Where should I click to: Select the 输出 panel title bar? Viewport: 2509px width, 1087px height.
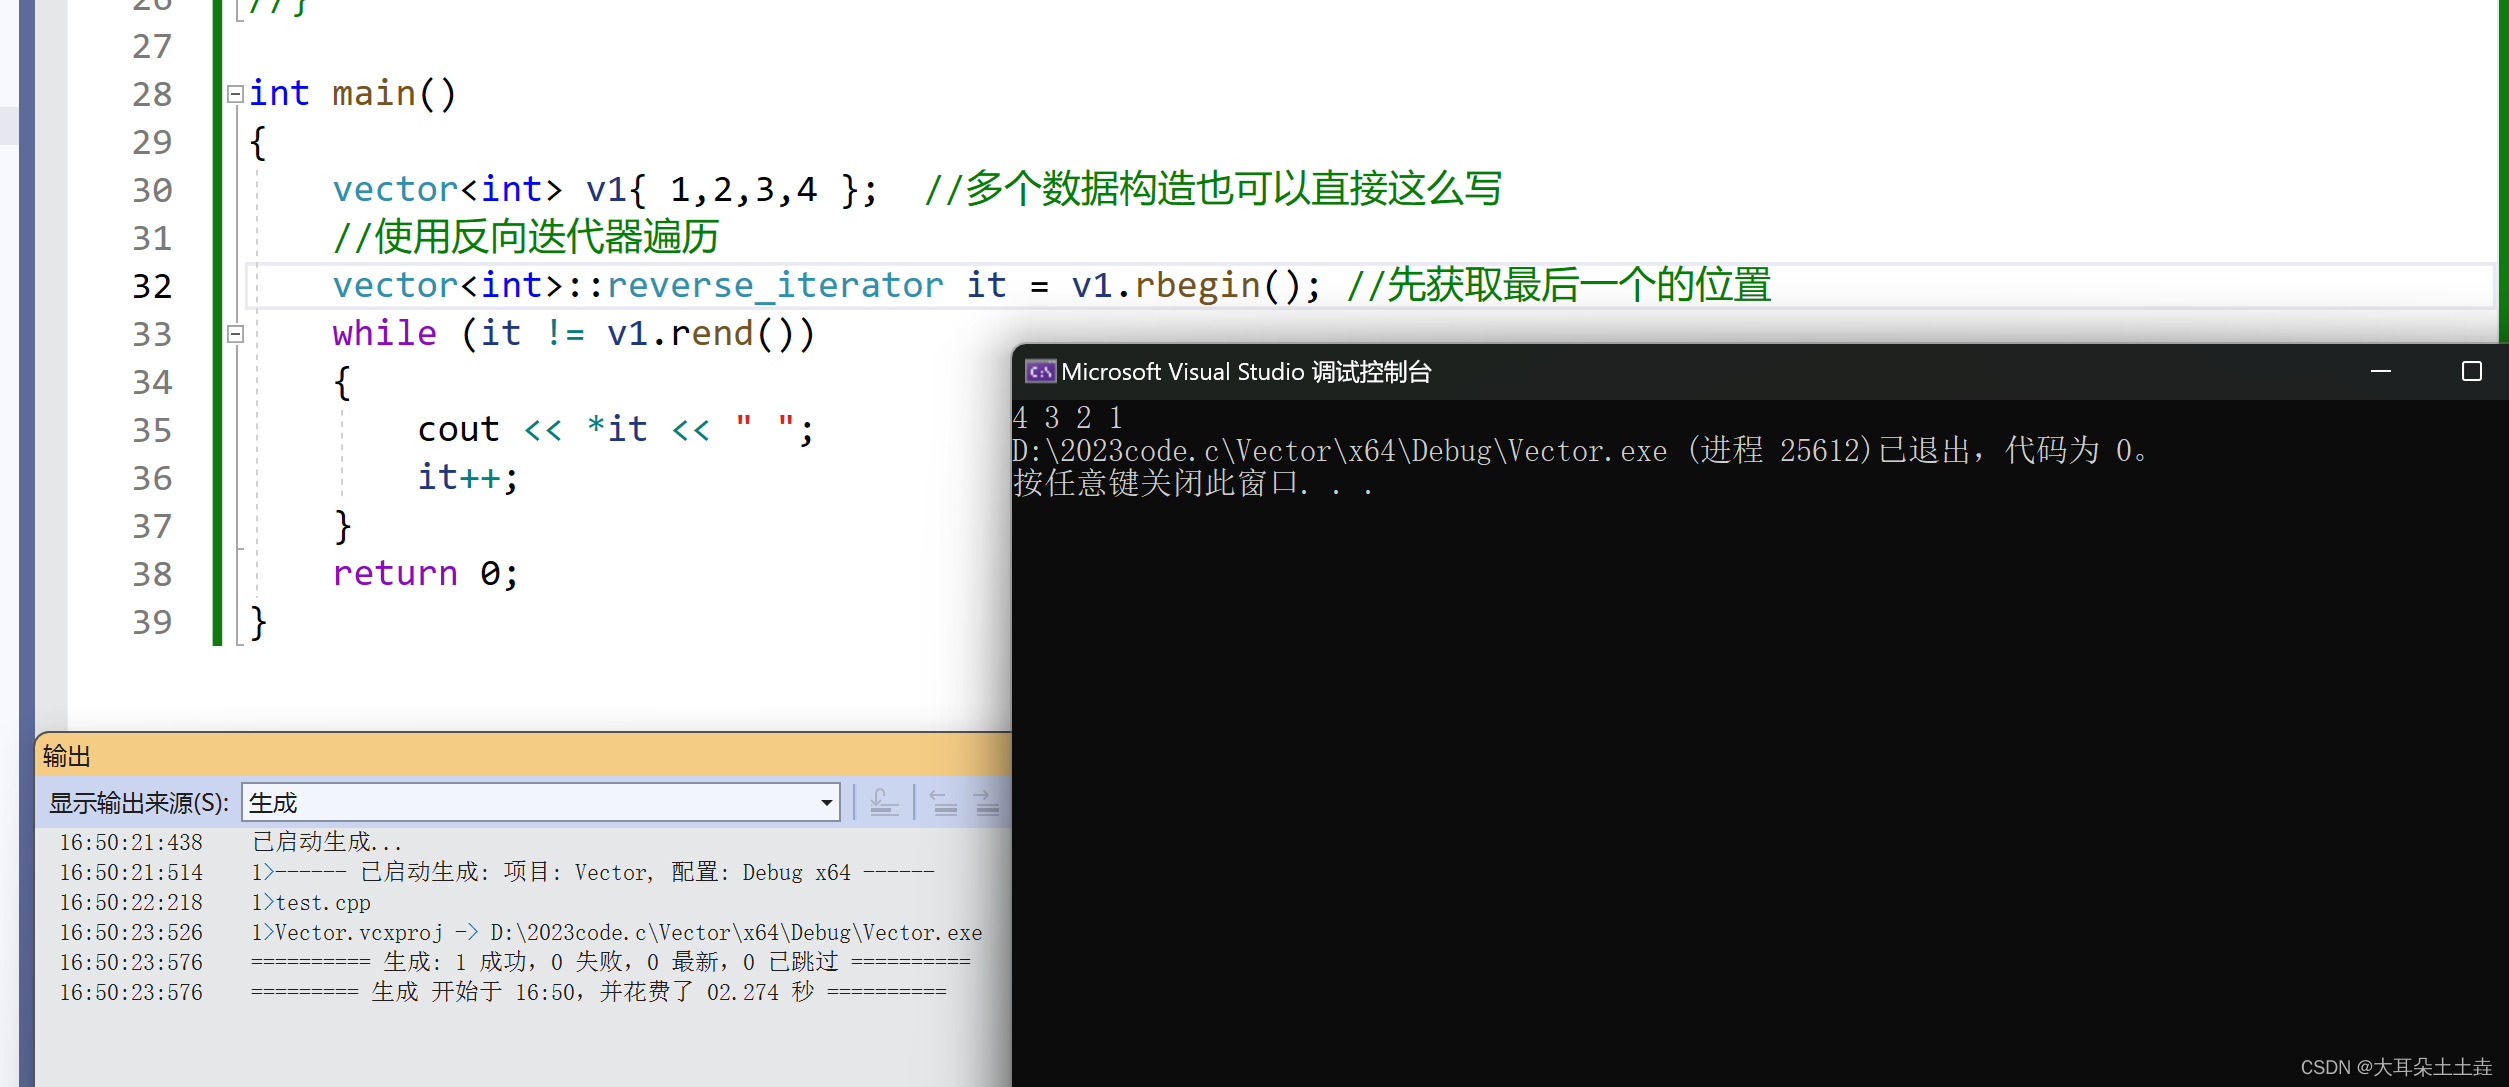tap(523, 755)
